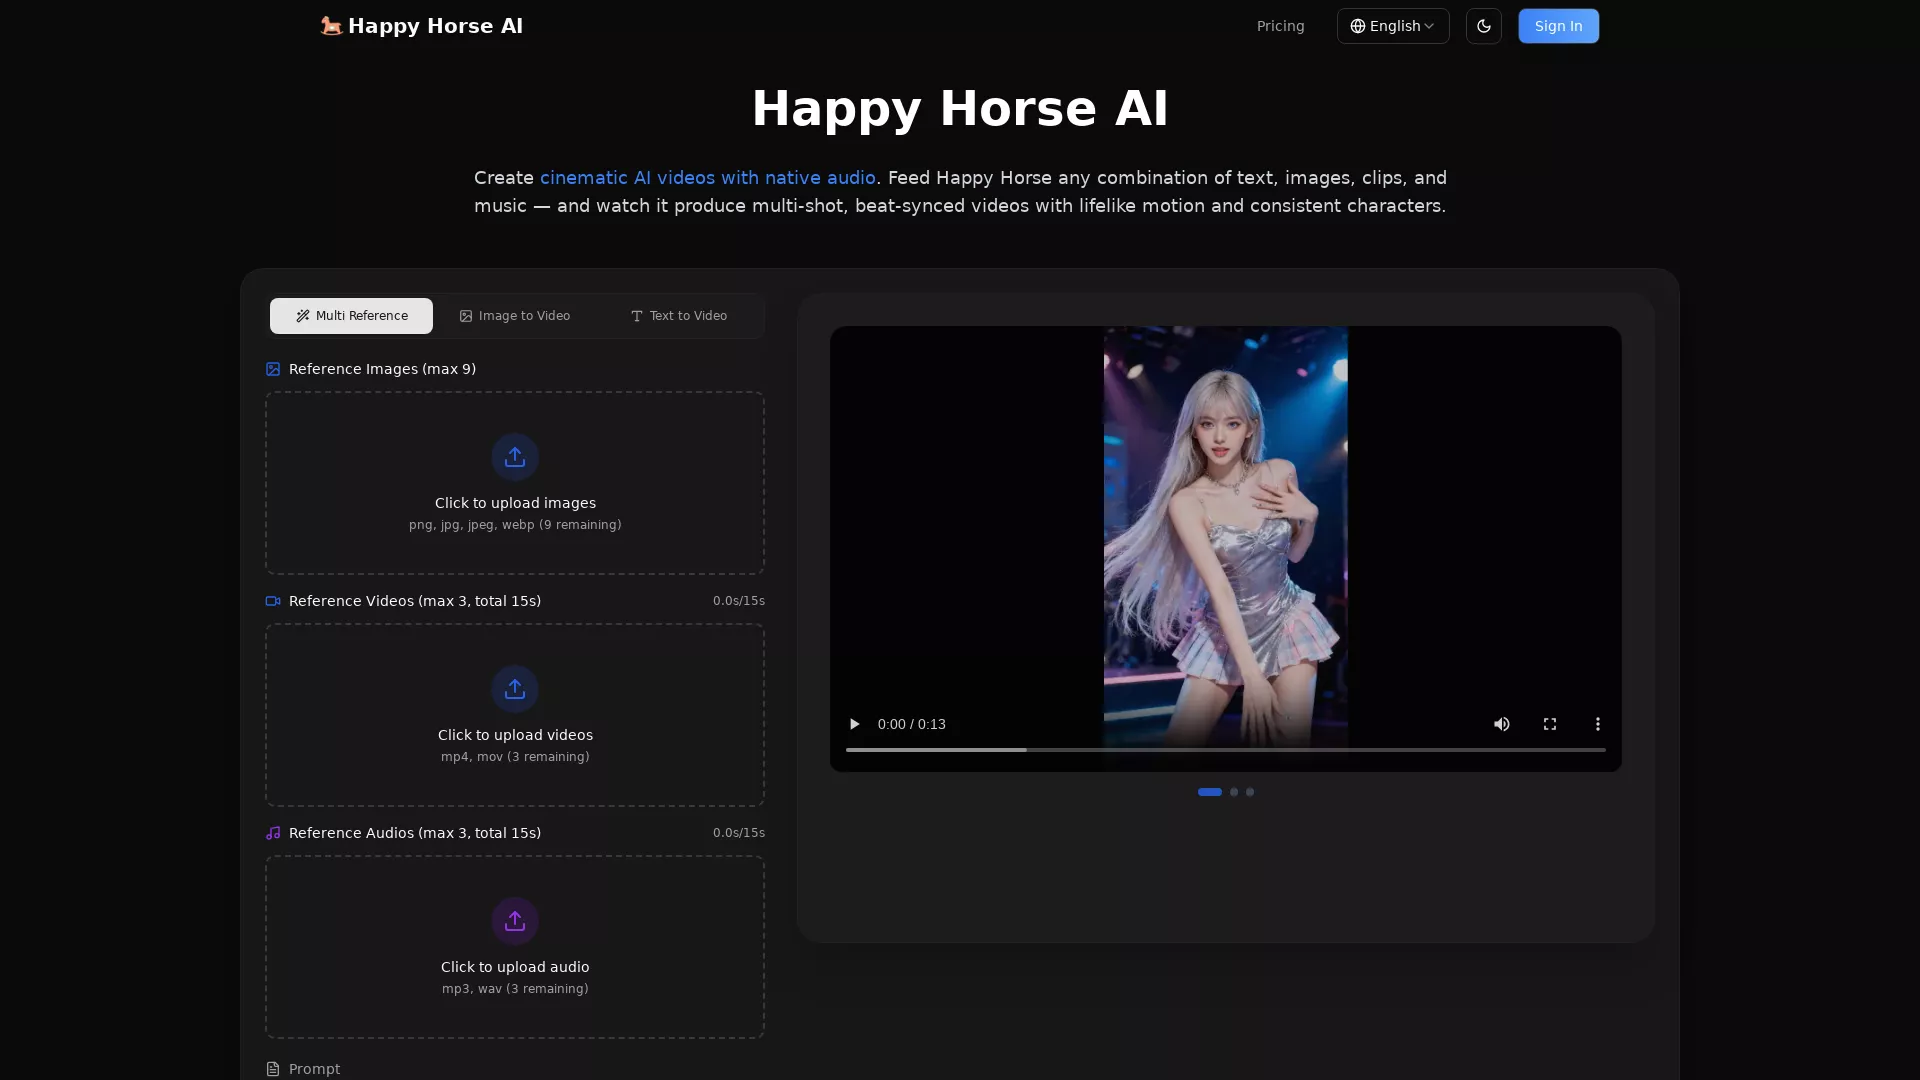Open the Pricing page

(x=1280, y=26)
